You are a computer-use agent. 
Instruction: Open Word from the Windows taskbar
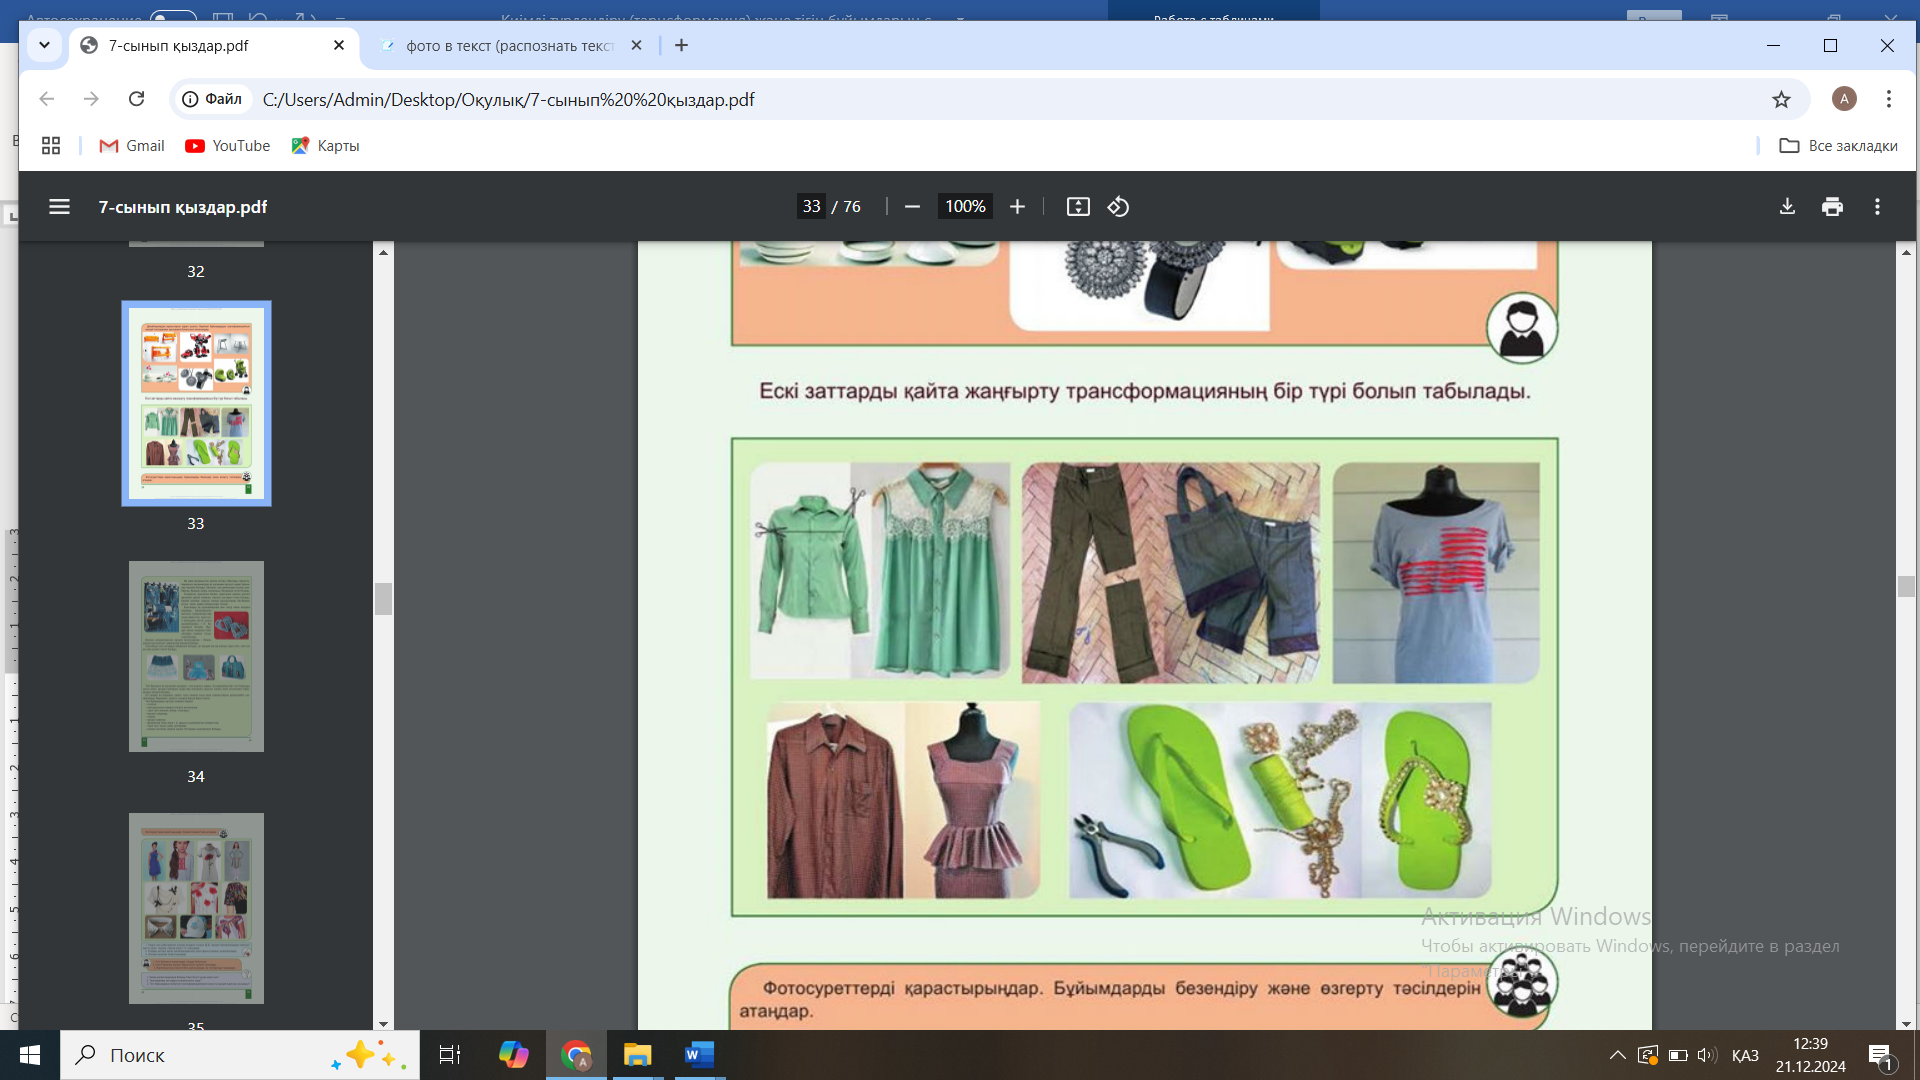(x=699, y=1055)
